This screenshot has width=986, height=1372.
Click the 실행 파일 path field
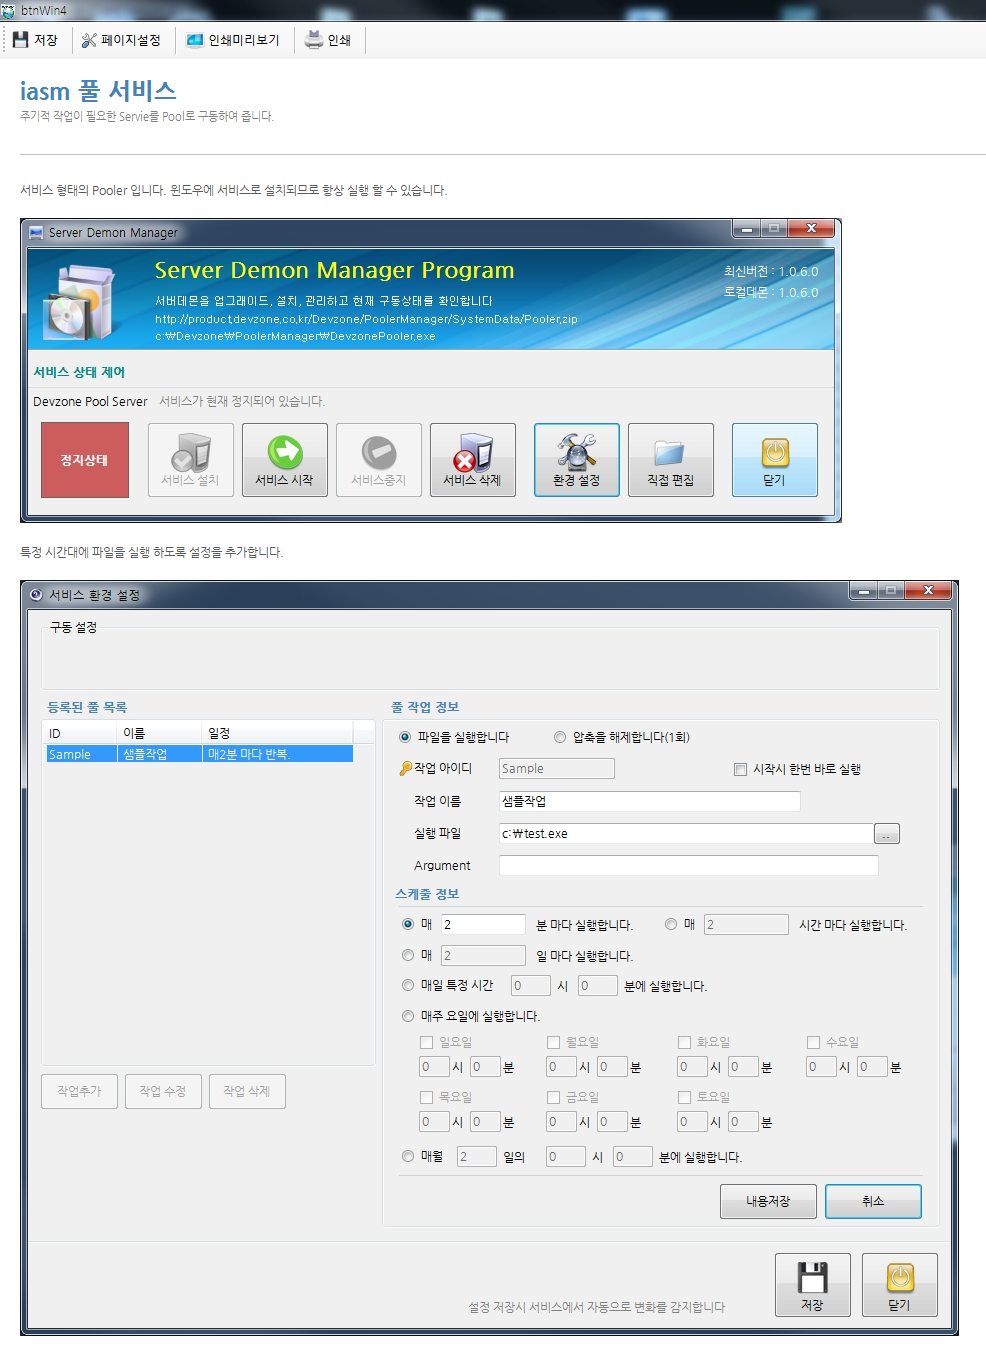coord(686,833)
